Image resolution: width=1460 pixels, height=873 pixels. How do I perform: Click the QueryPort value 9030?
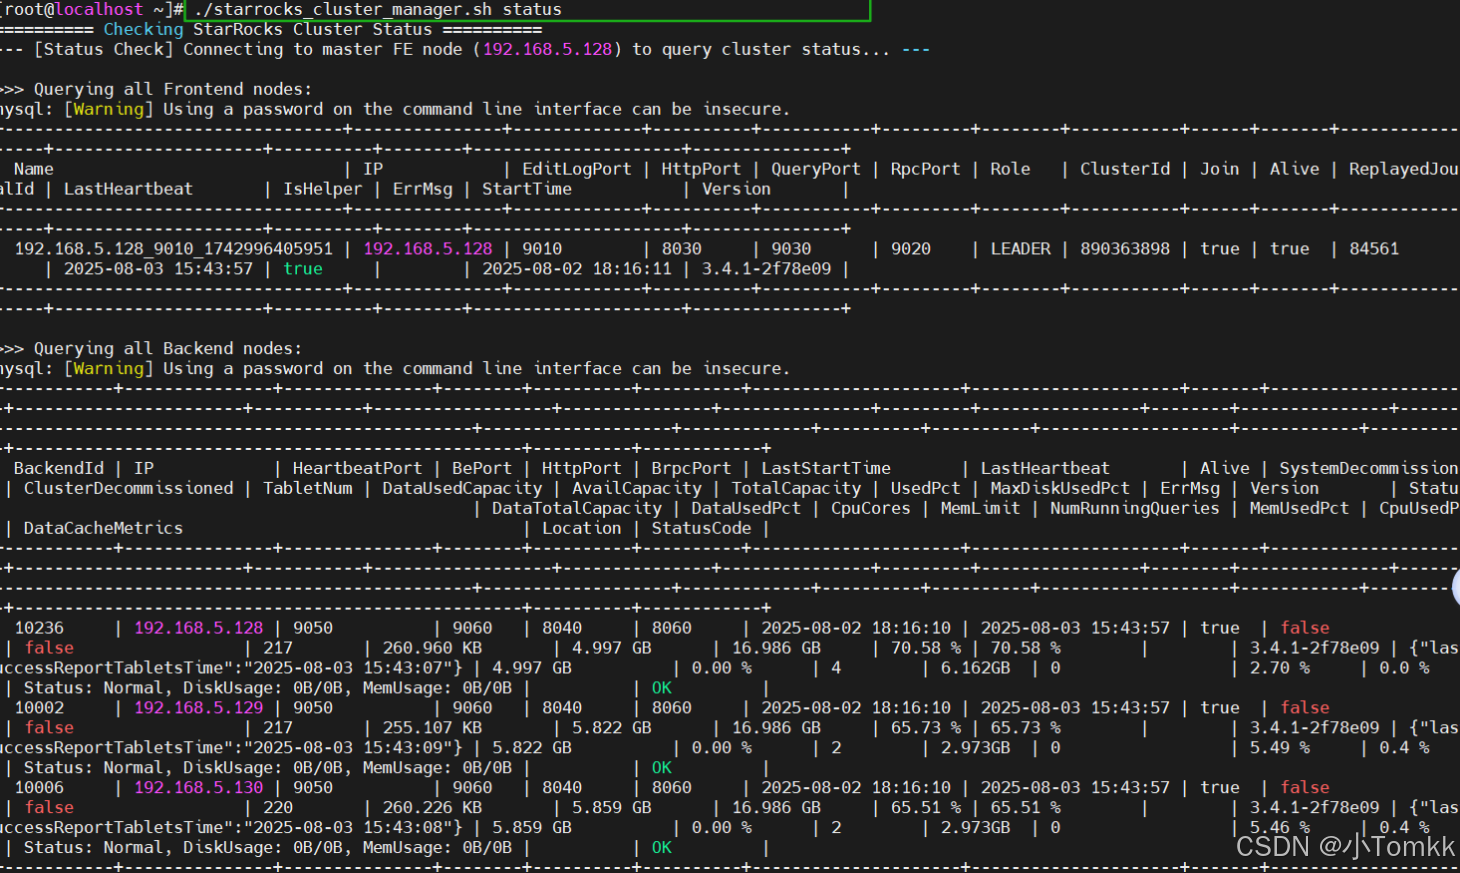pos(791,249)
